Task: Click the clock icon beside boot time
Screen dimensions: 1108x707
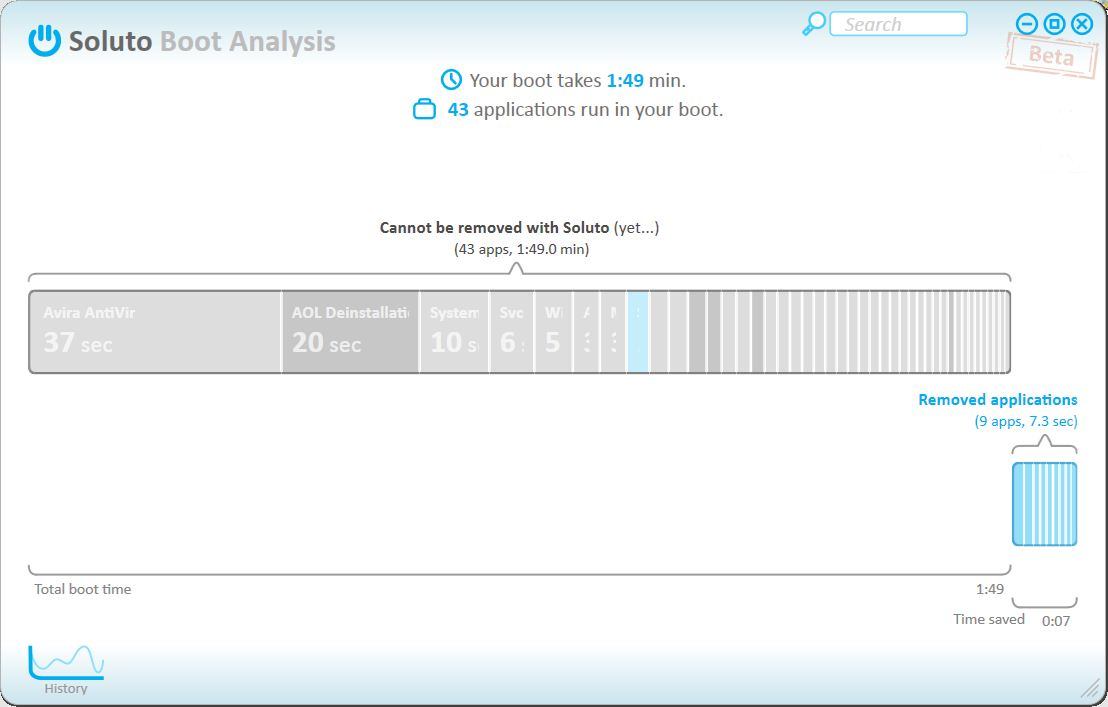Action: click(x=451, y=80)
